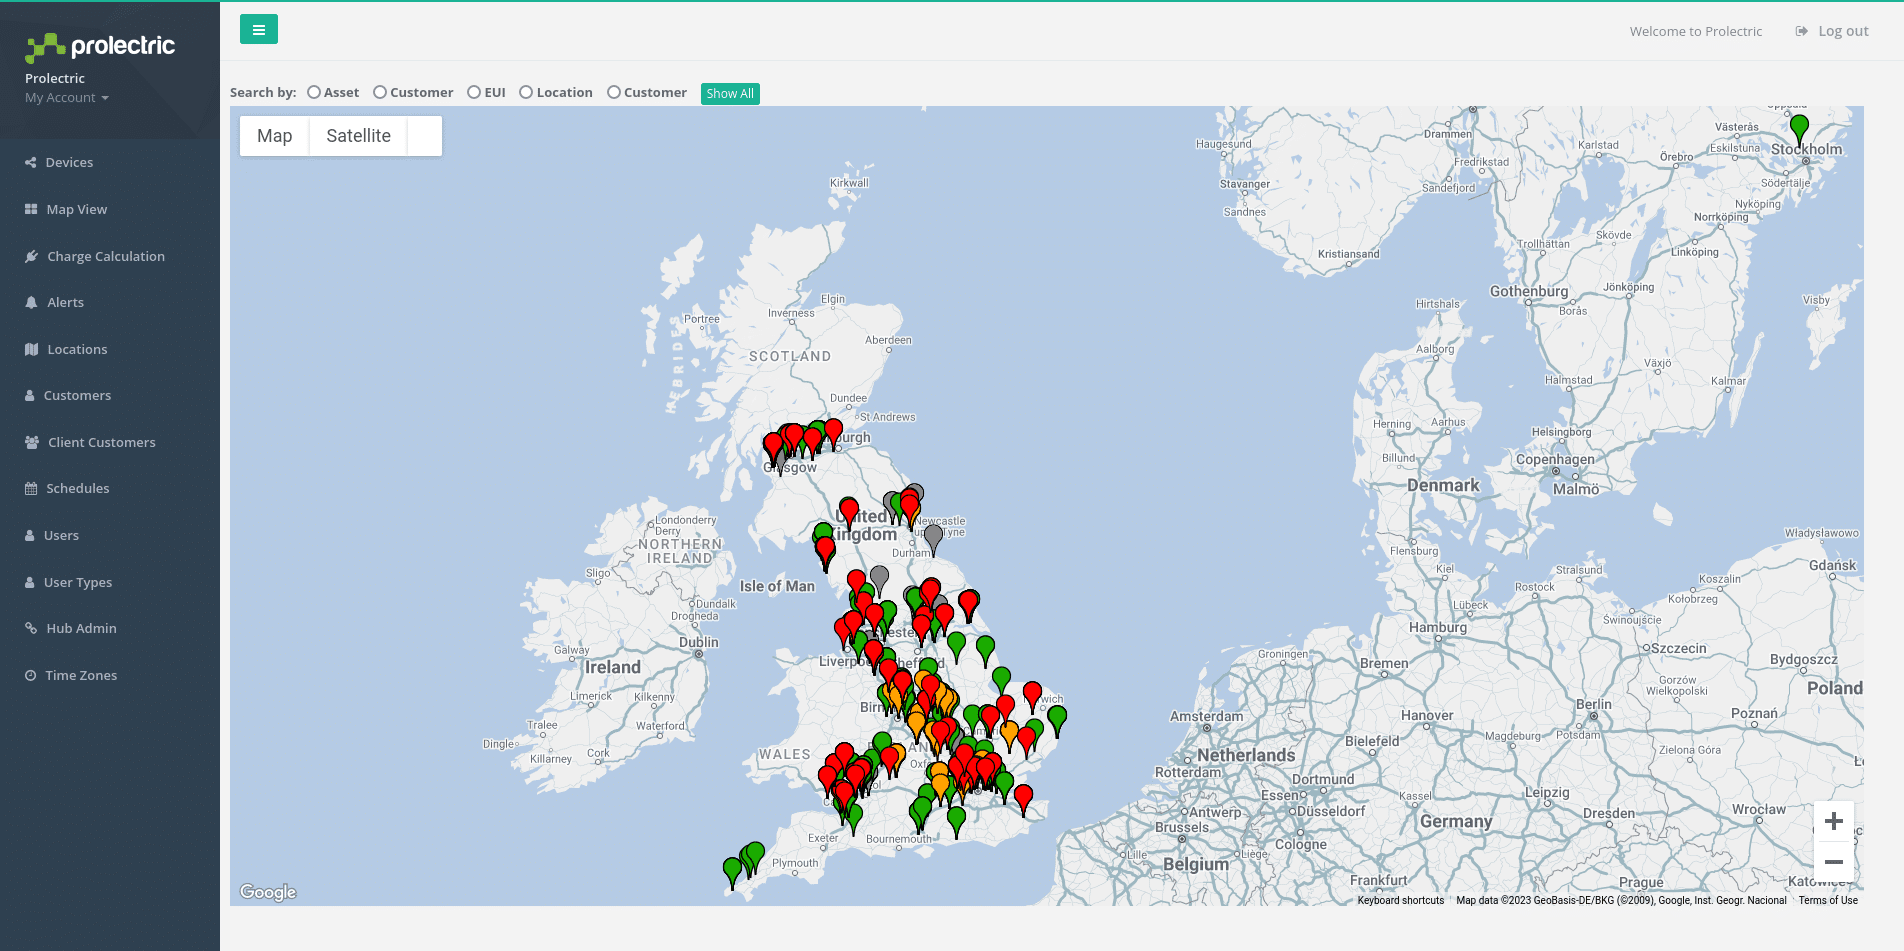Image resolution: width=1904 pixels, height=951 pixels.
Task: Zoom out the map with minus button
Action: pyautogui.click(x=1833, y=862)
